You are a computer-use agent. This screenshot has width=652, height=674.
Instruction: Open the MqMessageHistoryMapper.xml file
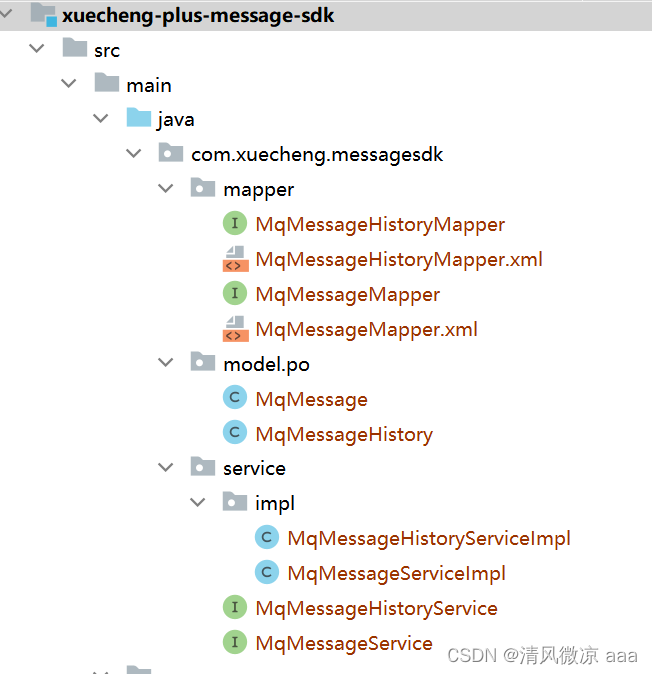point(399,260)
